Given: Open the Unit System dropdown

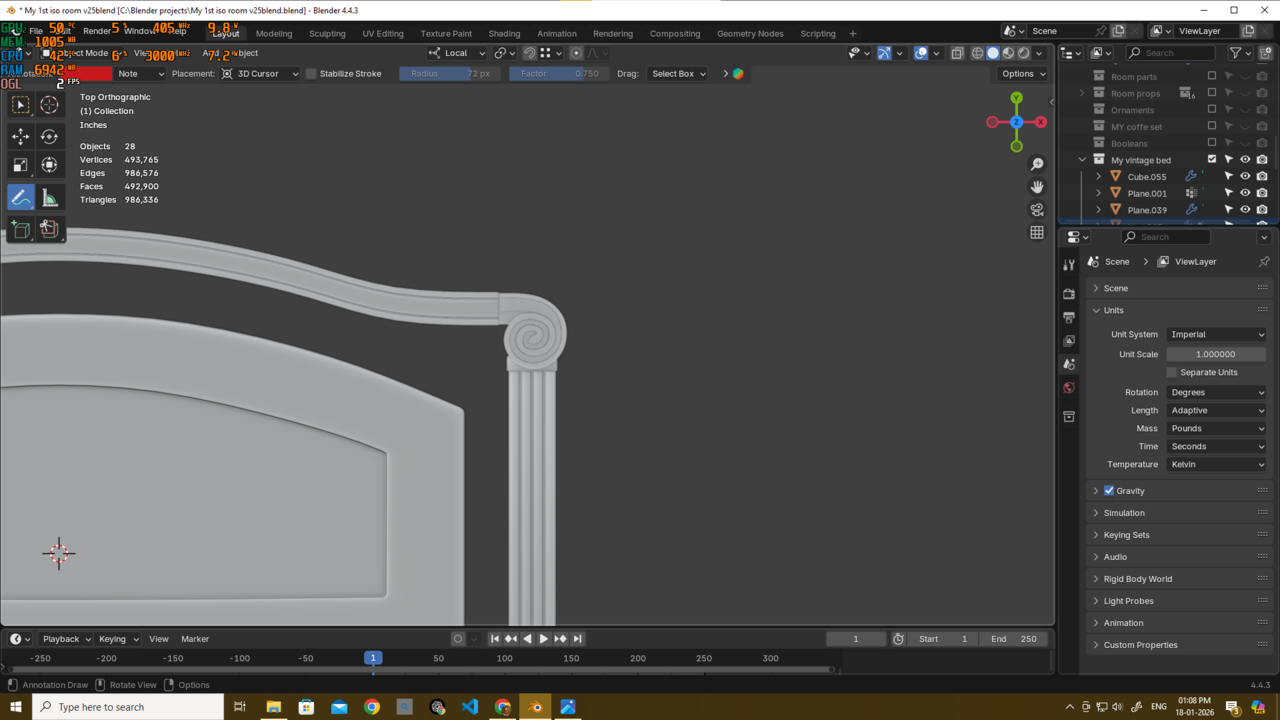Looking at the screenshot, I should pyautogui.click(x=1216, y=334).
